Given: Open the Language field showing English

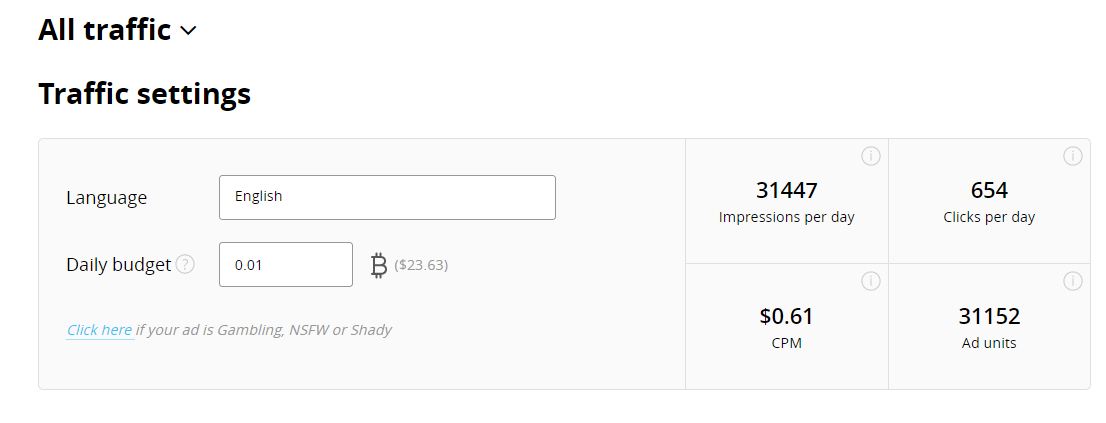Looking at the screenshot, I should click(x=387, y=197).
